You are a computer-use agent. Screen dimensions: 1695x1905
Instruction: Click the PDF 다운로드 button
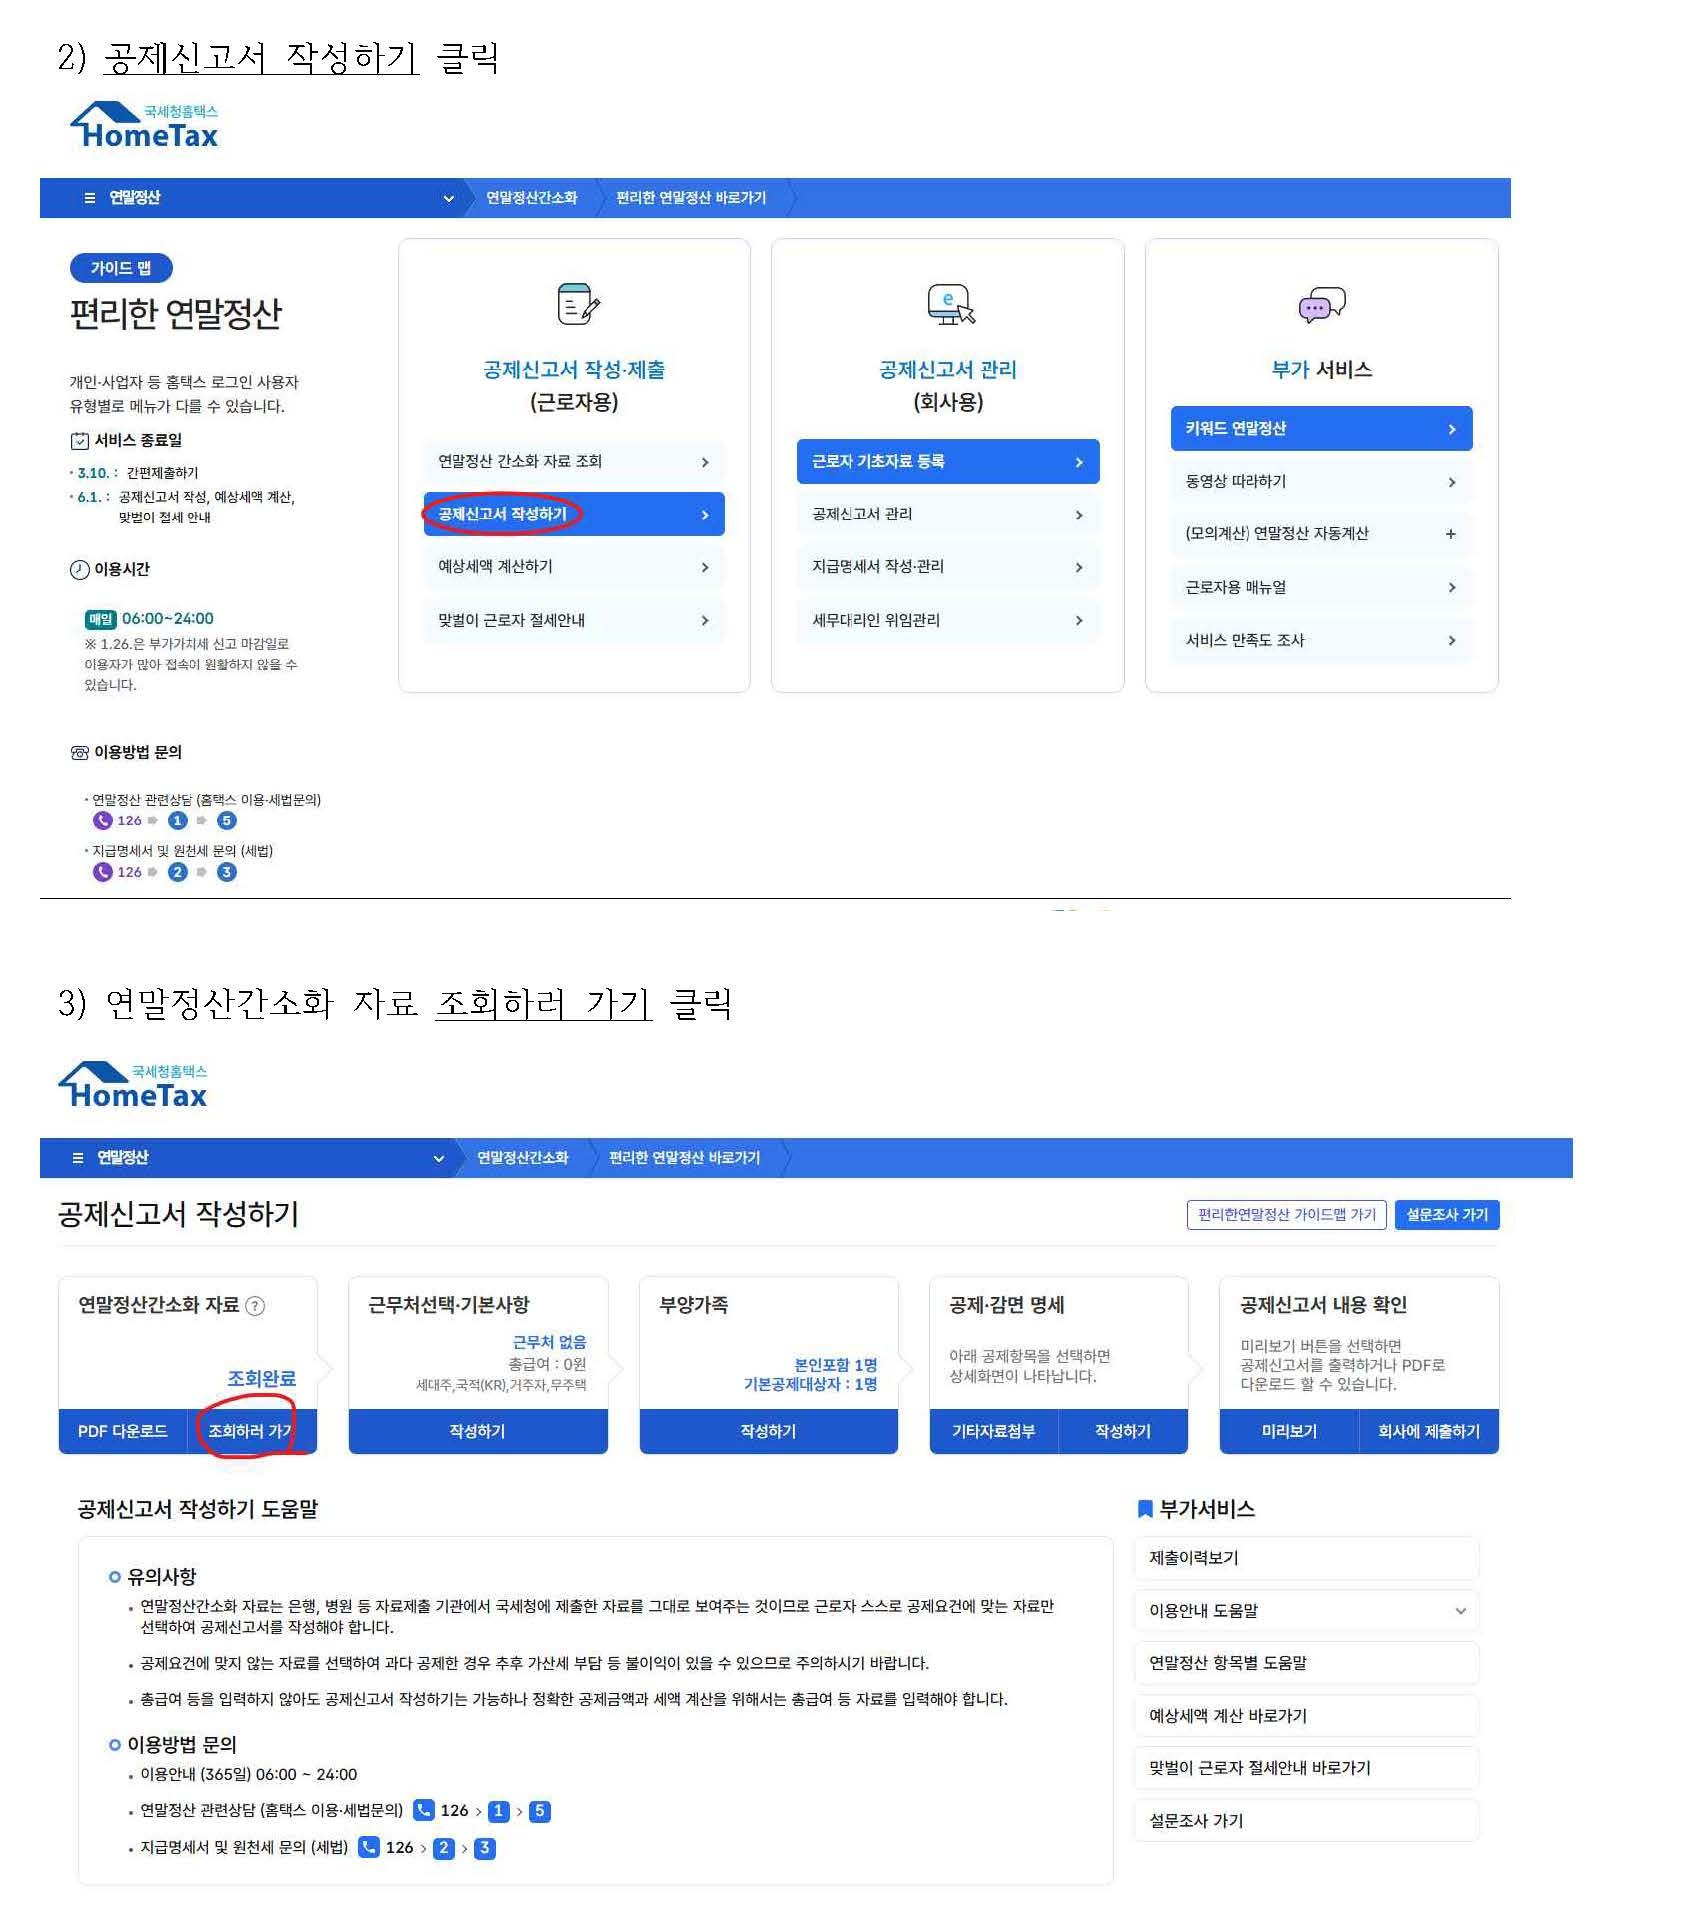pyautogui.click(x=122, y=1431)
